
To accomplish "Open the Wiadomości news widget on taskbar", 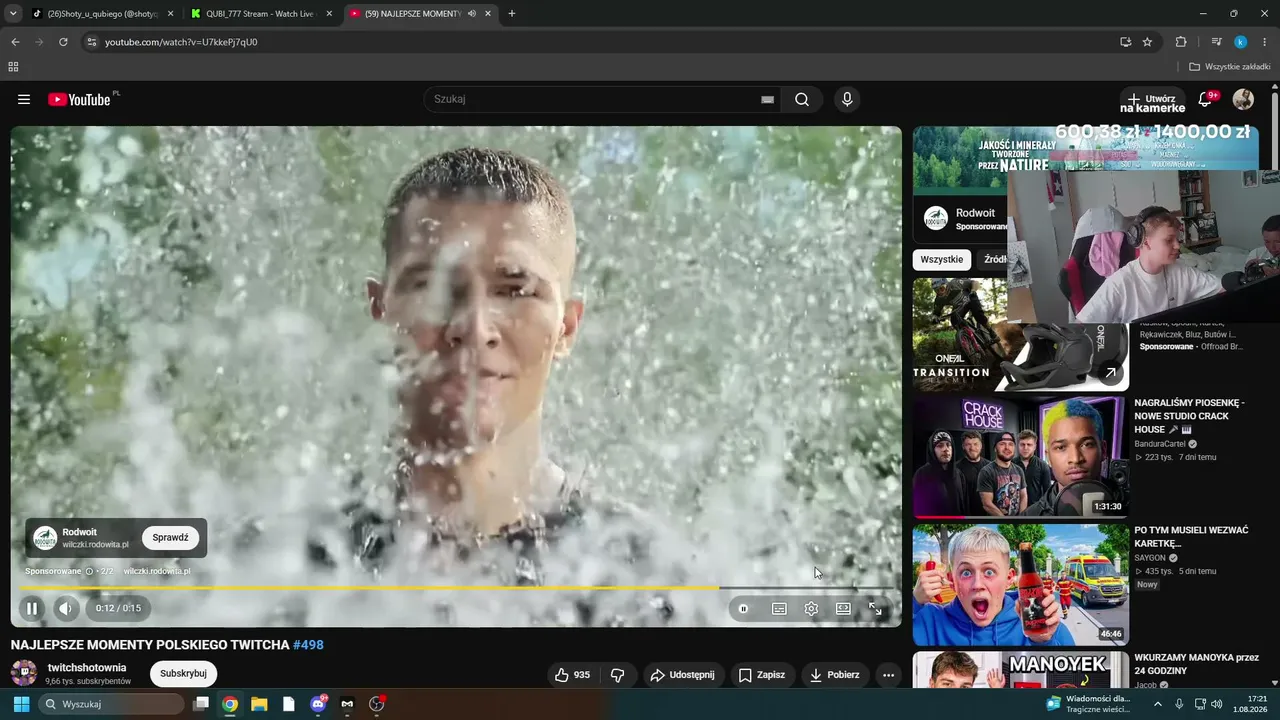I will tap(1088, 704).
